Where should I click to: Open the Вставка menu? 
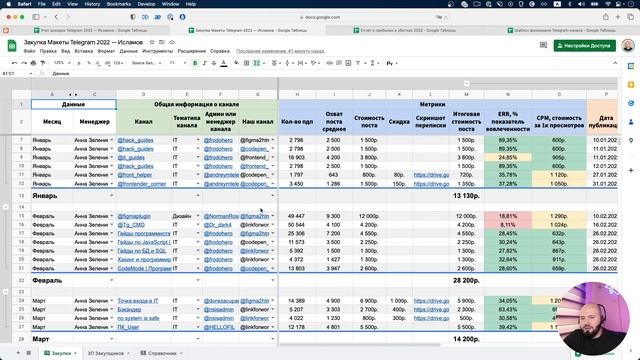pos(84,51)
